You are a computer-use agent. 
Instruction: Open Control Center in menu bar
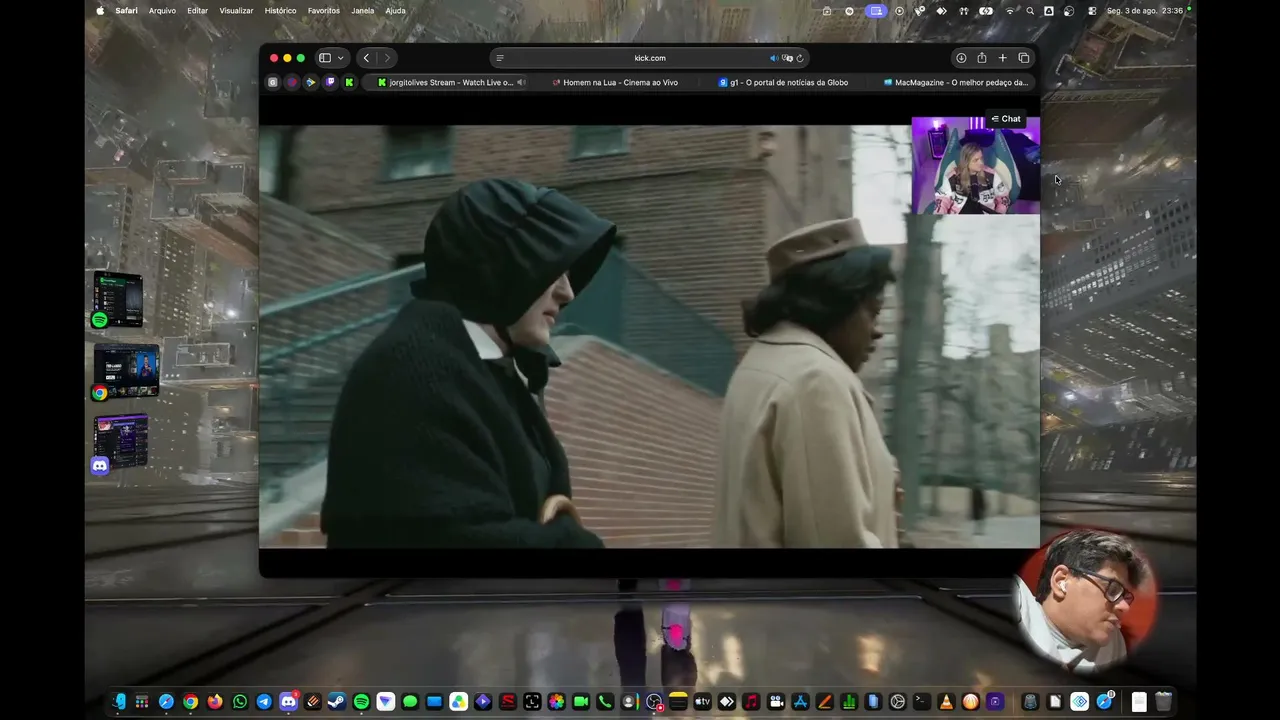pyautogui.click(x=1091, y=11)
